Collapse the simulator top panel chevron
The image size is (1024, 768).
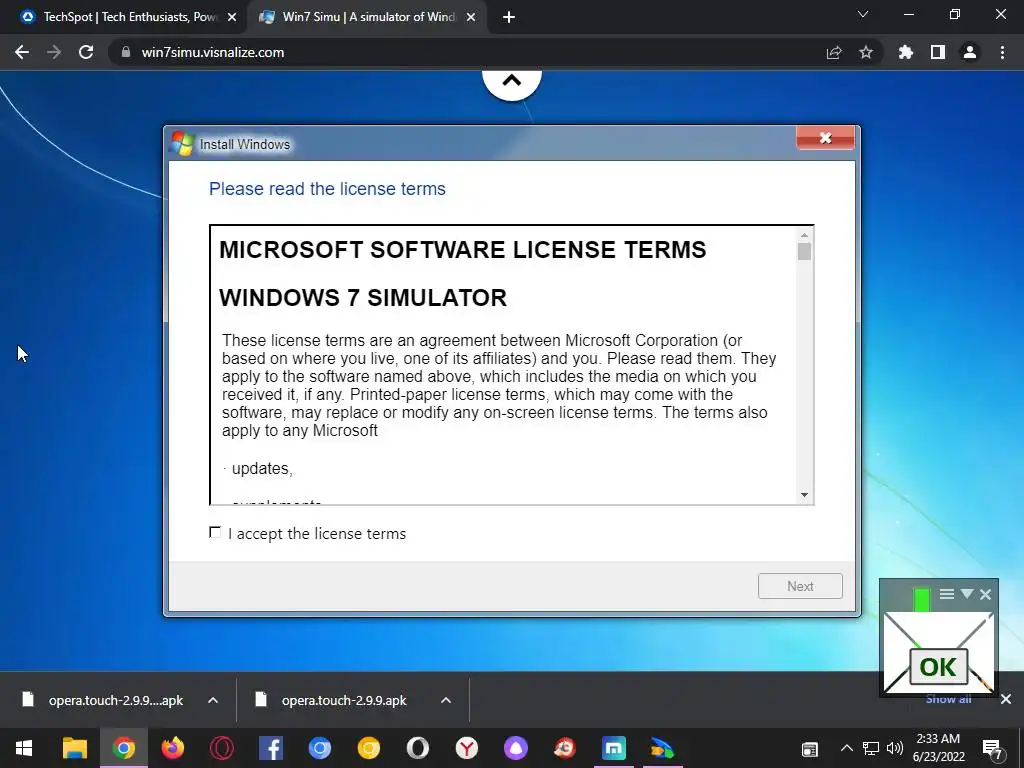click(512, 81)
